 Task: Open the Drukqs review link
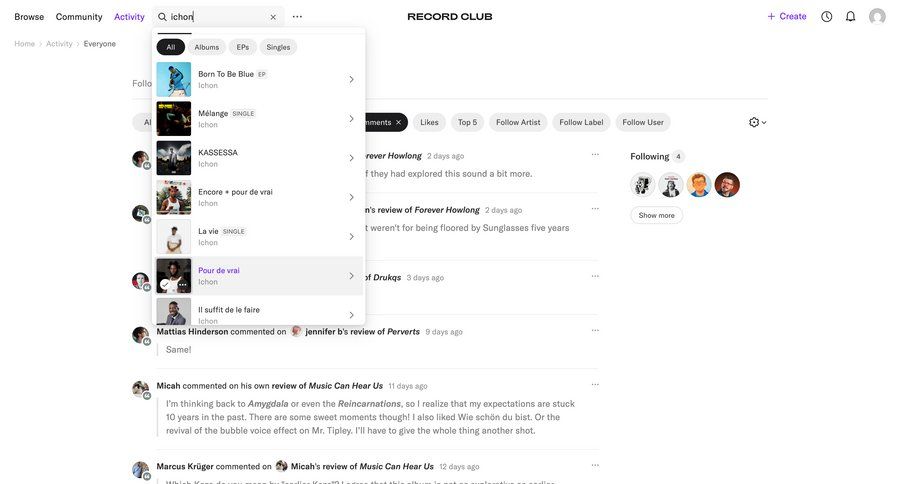[x=387, y=277]
